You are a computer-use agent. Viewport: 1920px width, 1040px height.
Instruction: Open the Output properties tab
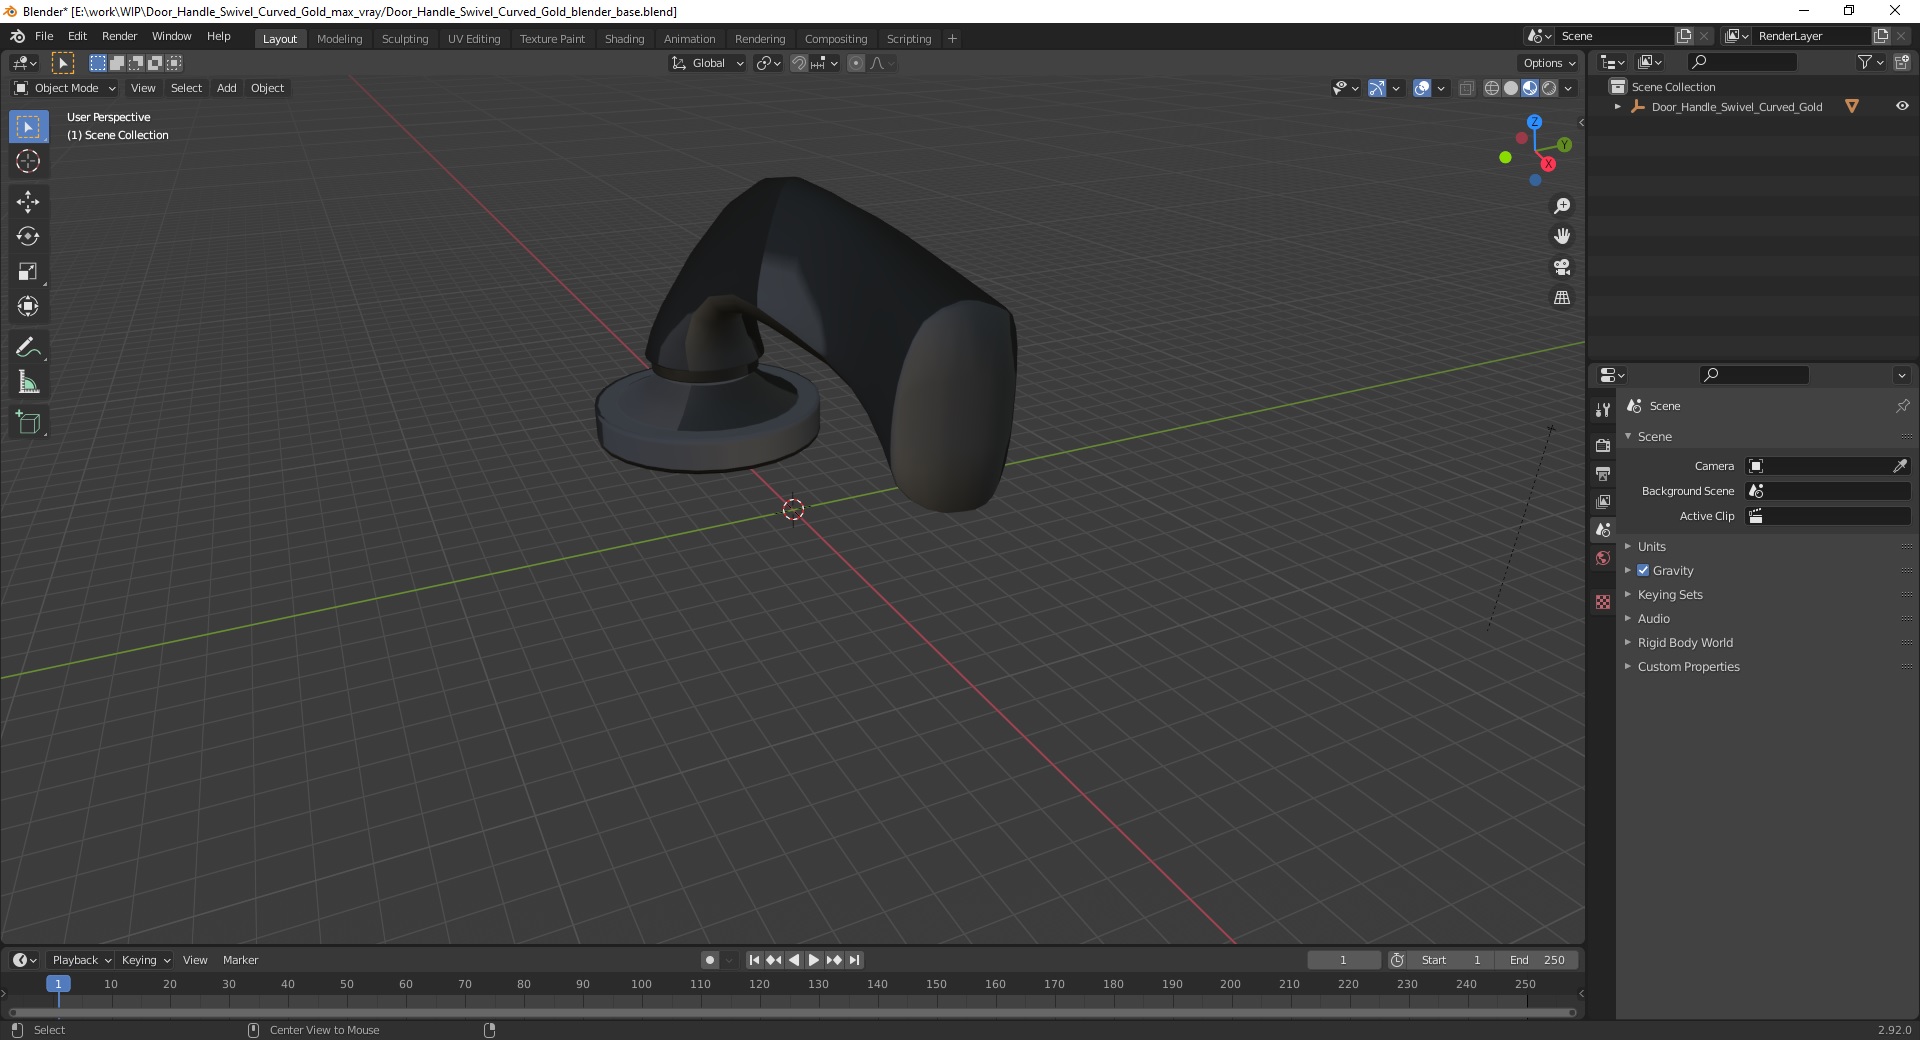[x=1603, y=473]
